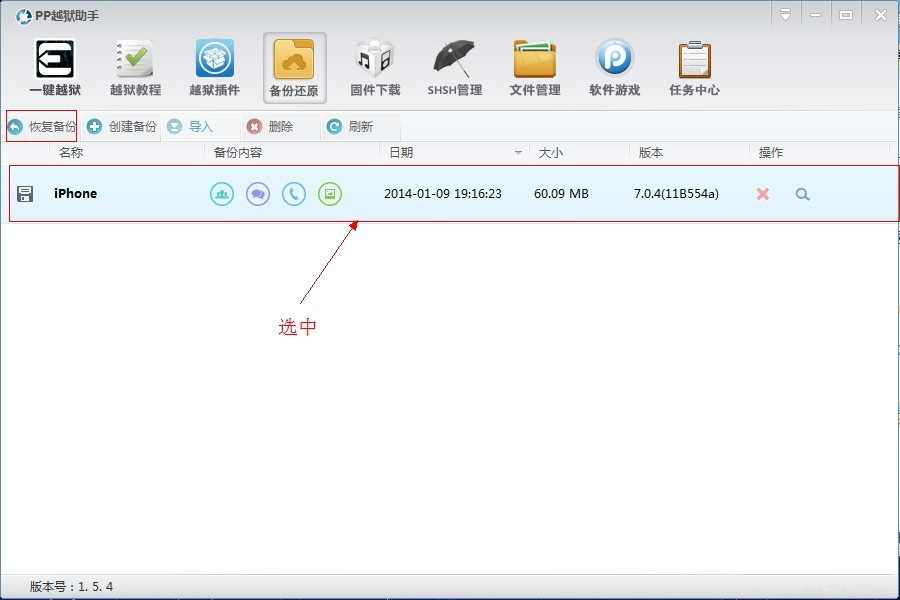Viewport: 900px width, 600px height.
Task: Click the 删除 delete toolbar button
Action: [270, 126]
